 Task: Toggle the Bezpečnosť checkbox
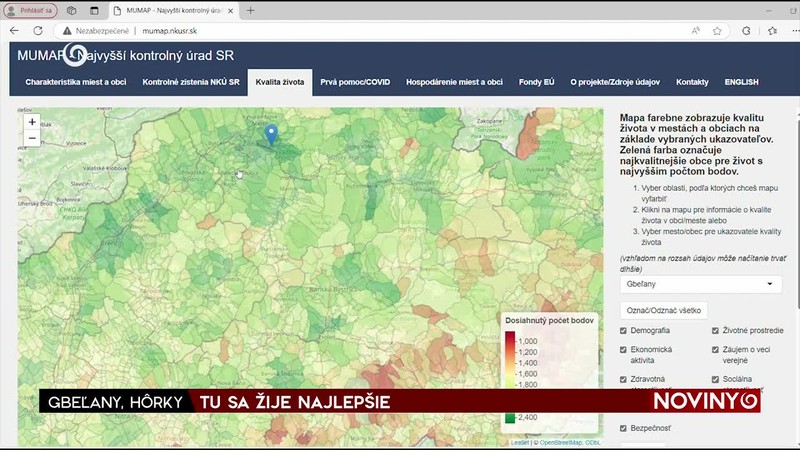coord(623,429)
